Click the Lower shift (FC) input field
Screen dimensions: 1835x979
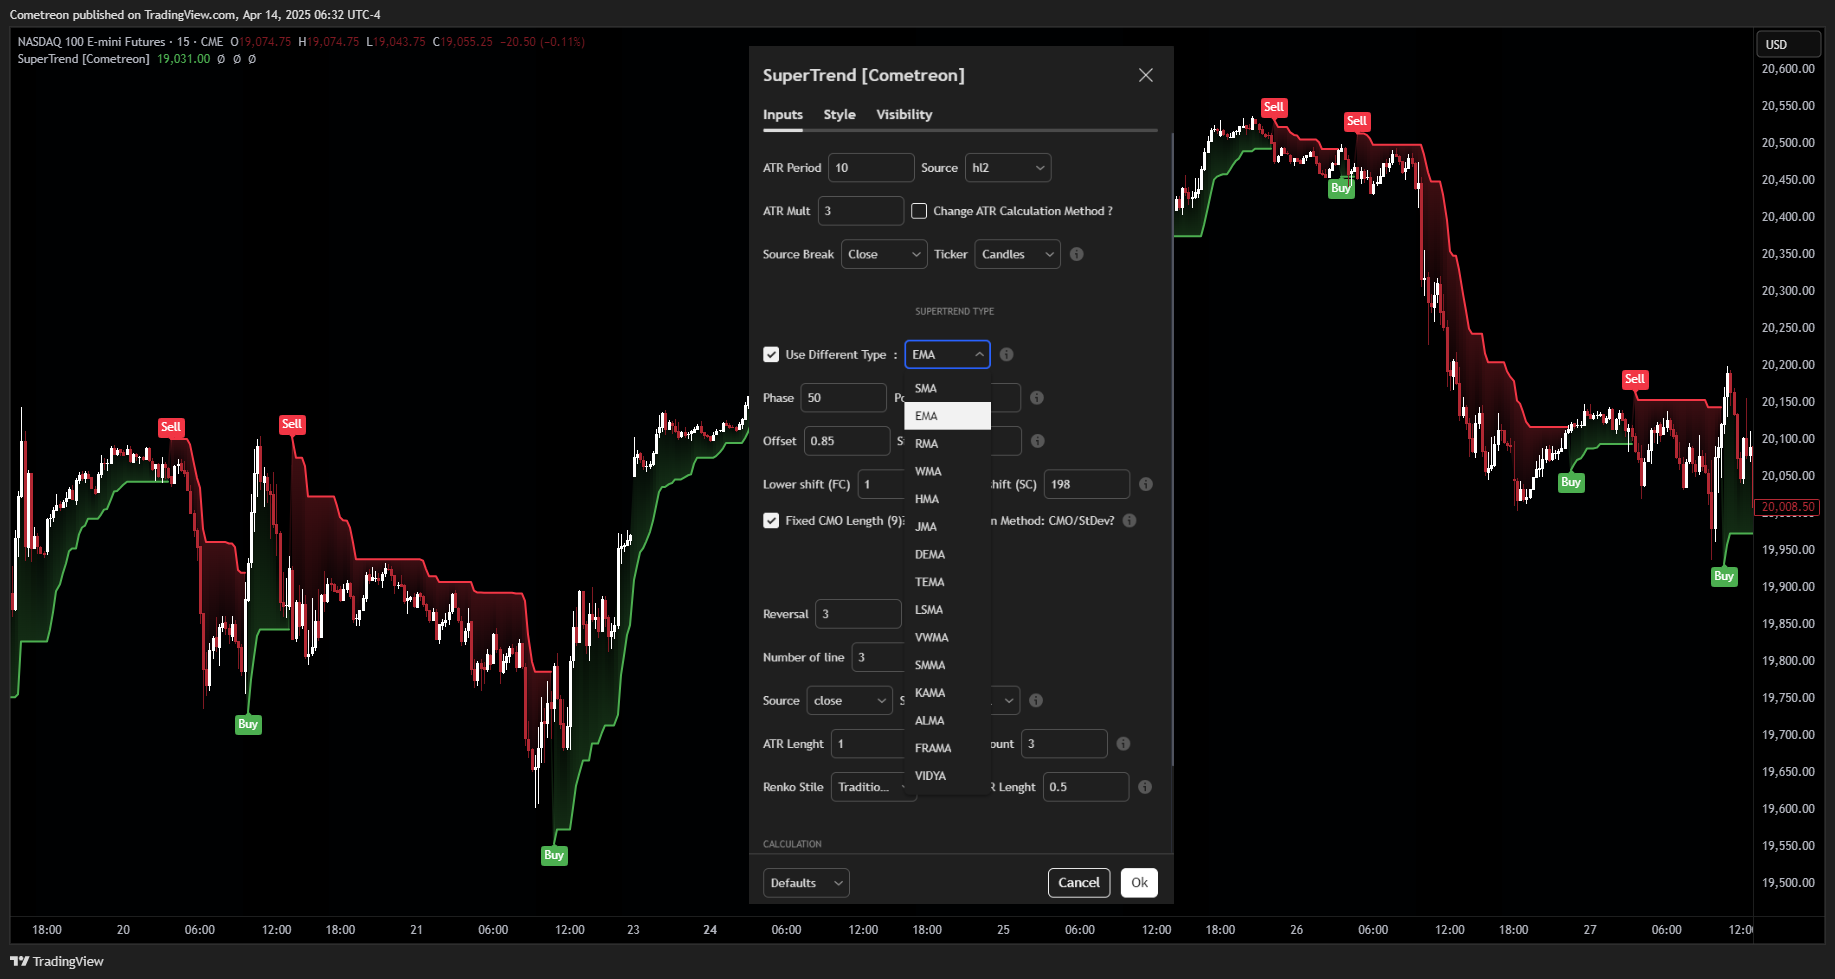[x=881, y=484]
